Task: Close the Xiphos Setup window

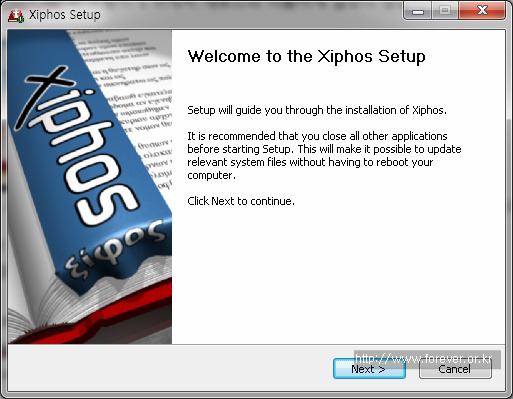Action: [x=482, y=11]
